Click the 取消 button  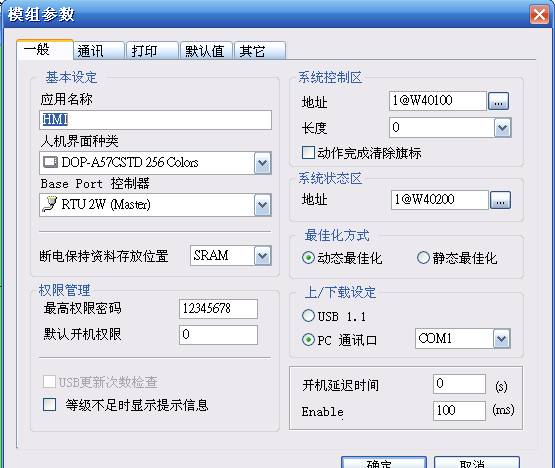pyautogui.click(x=477, y=462)
